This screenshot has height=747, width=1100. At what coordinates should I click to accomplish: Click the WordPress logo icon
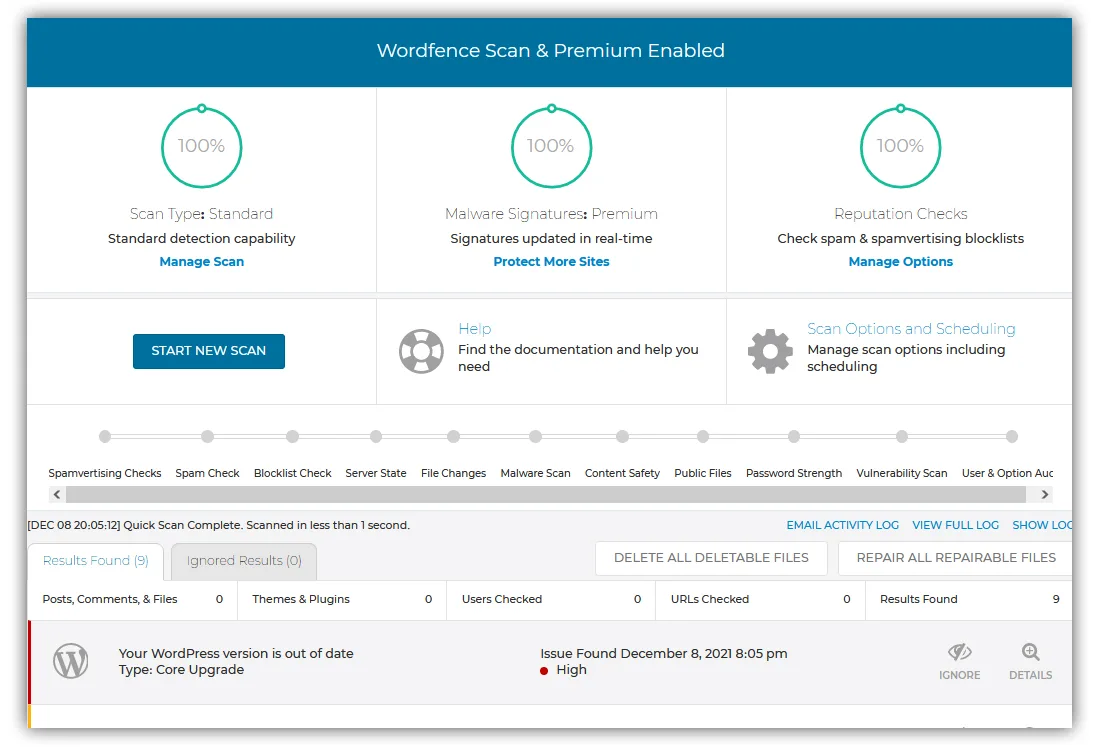coord(71,661)
